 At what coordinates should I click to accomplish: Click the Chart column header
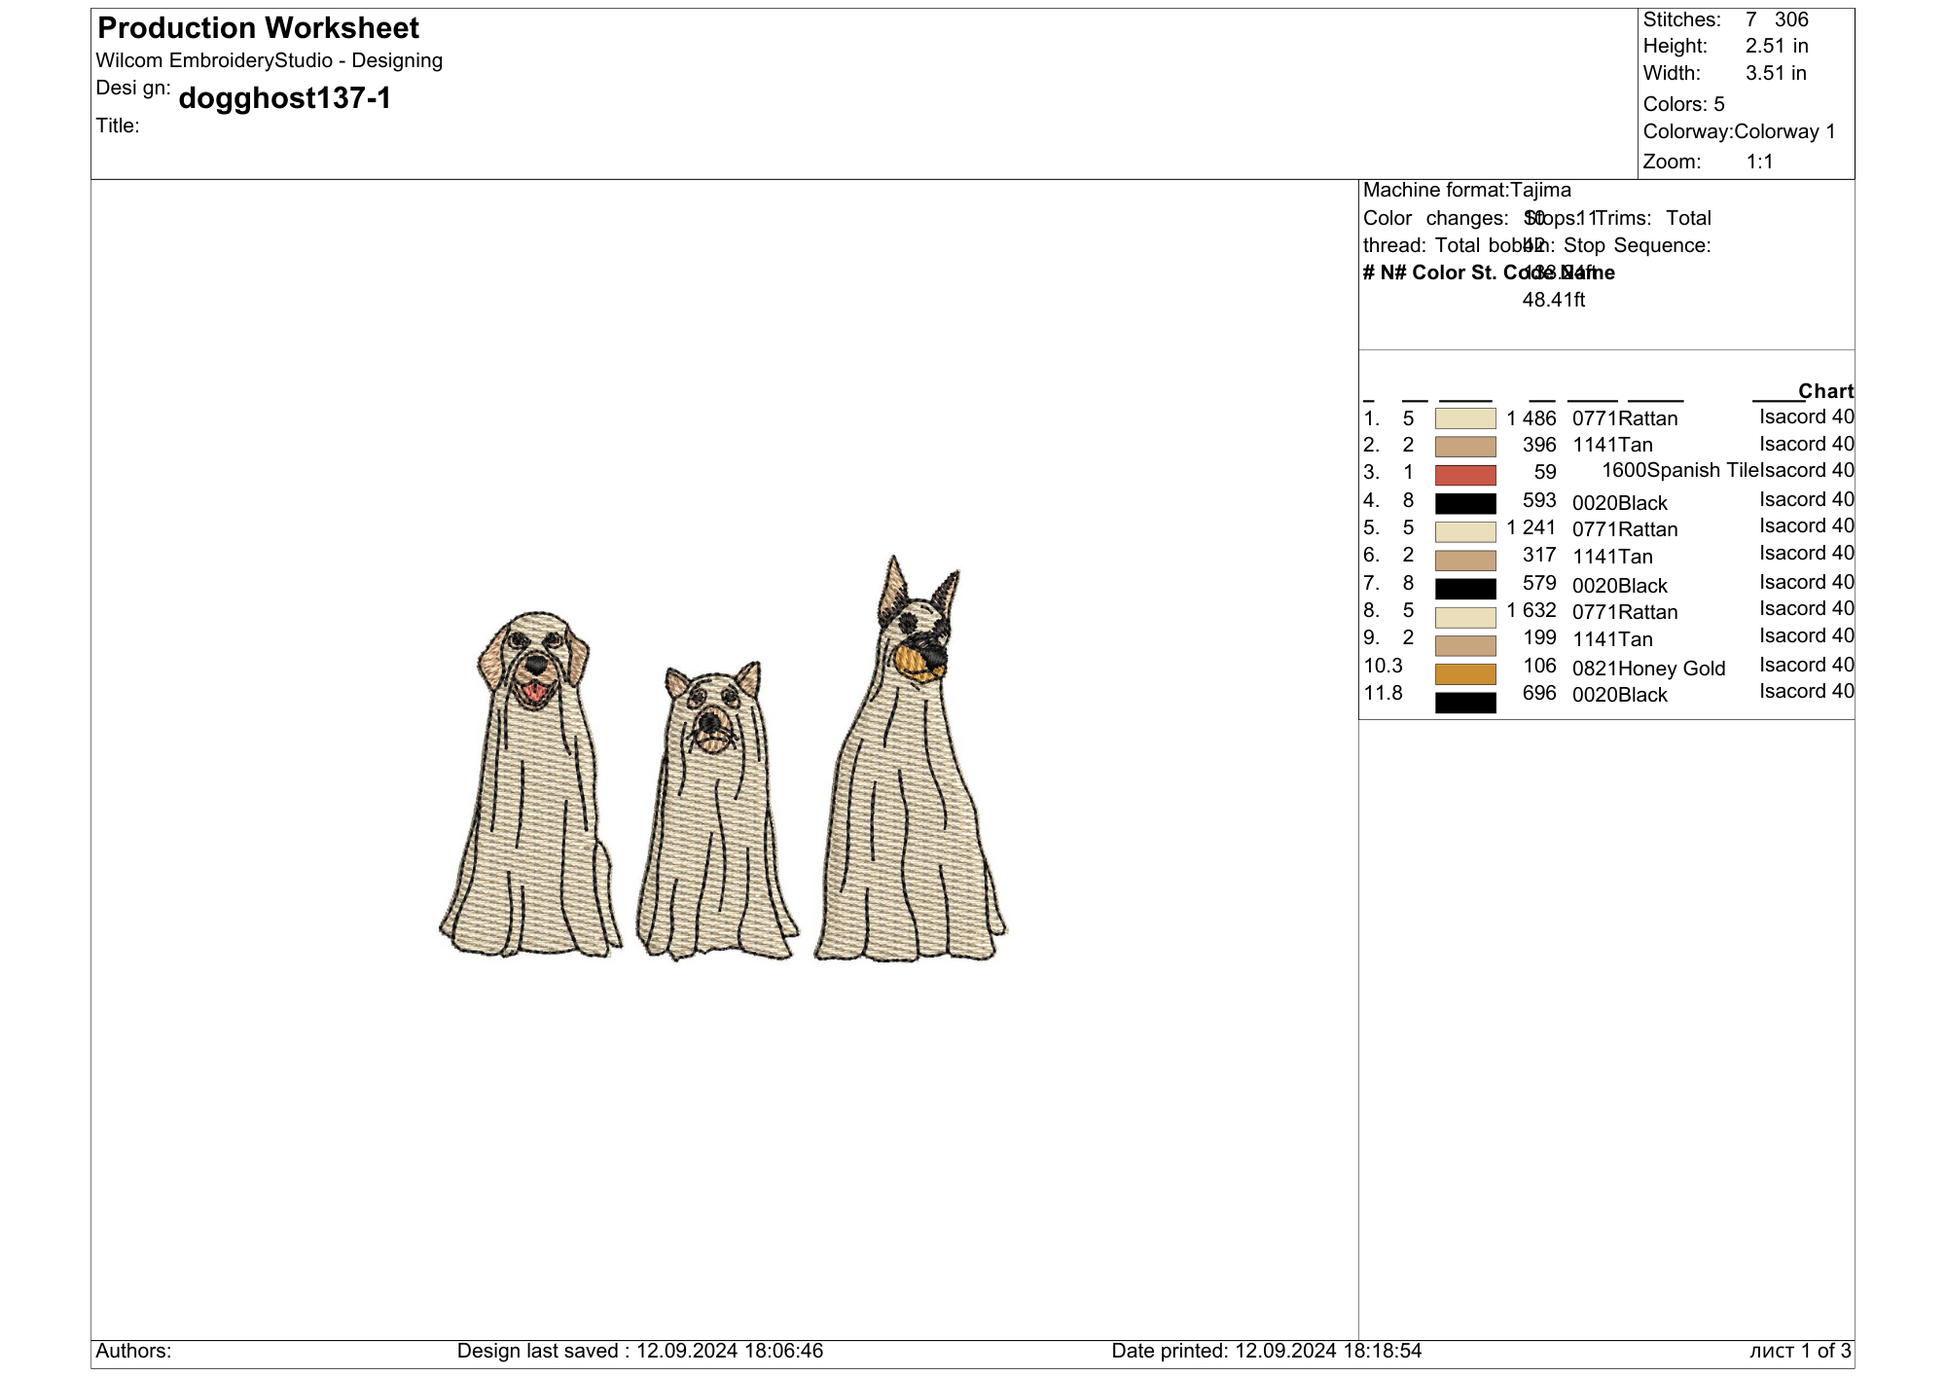[1824, 391]
